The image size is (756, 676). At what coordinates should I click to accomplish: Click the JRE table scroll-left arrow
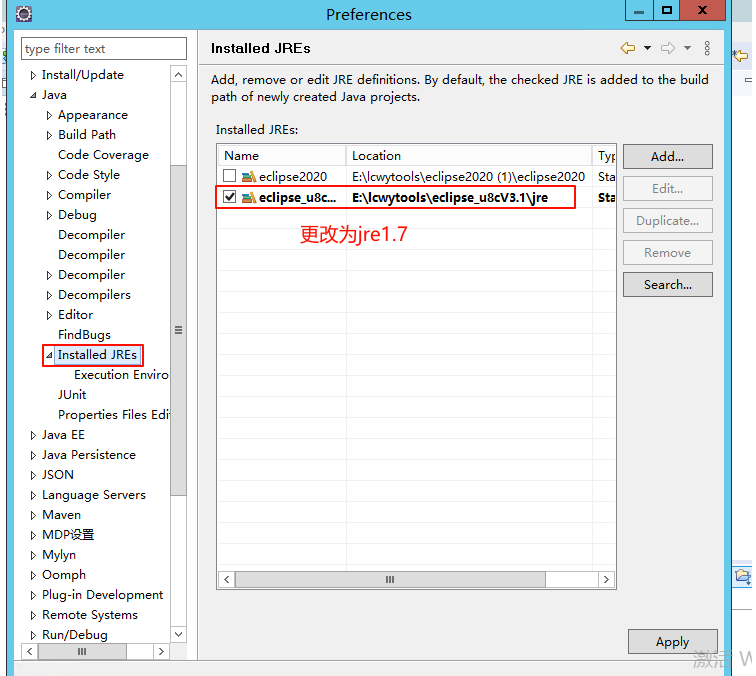[x=227, y=580]
